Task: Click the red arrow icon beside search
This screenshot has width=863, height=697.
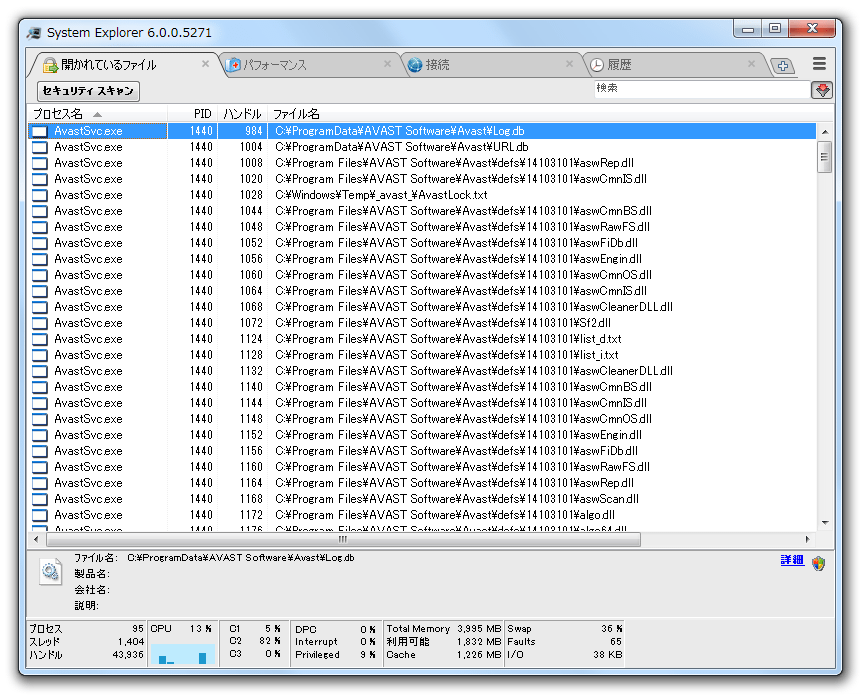Action: (822, 90)
